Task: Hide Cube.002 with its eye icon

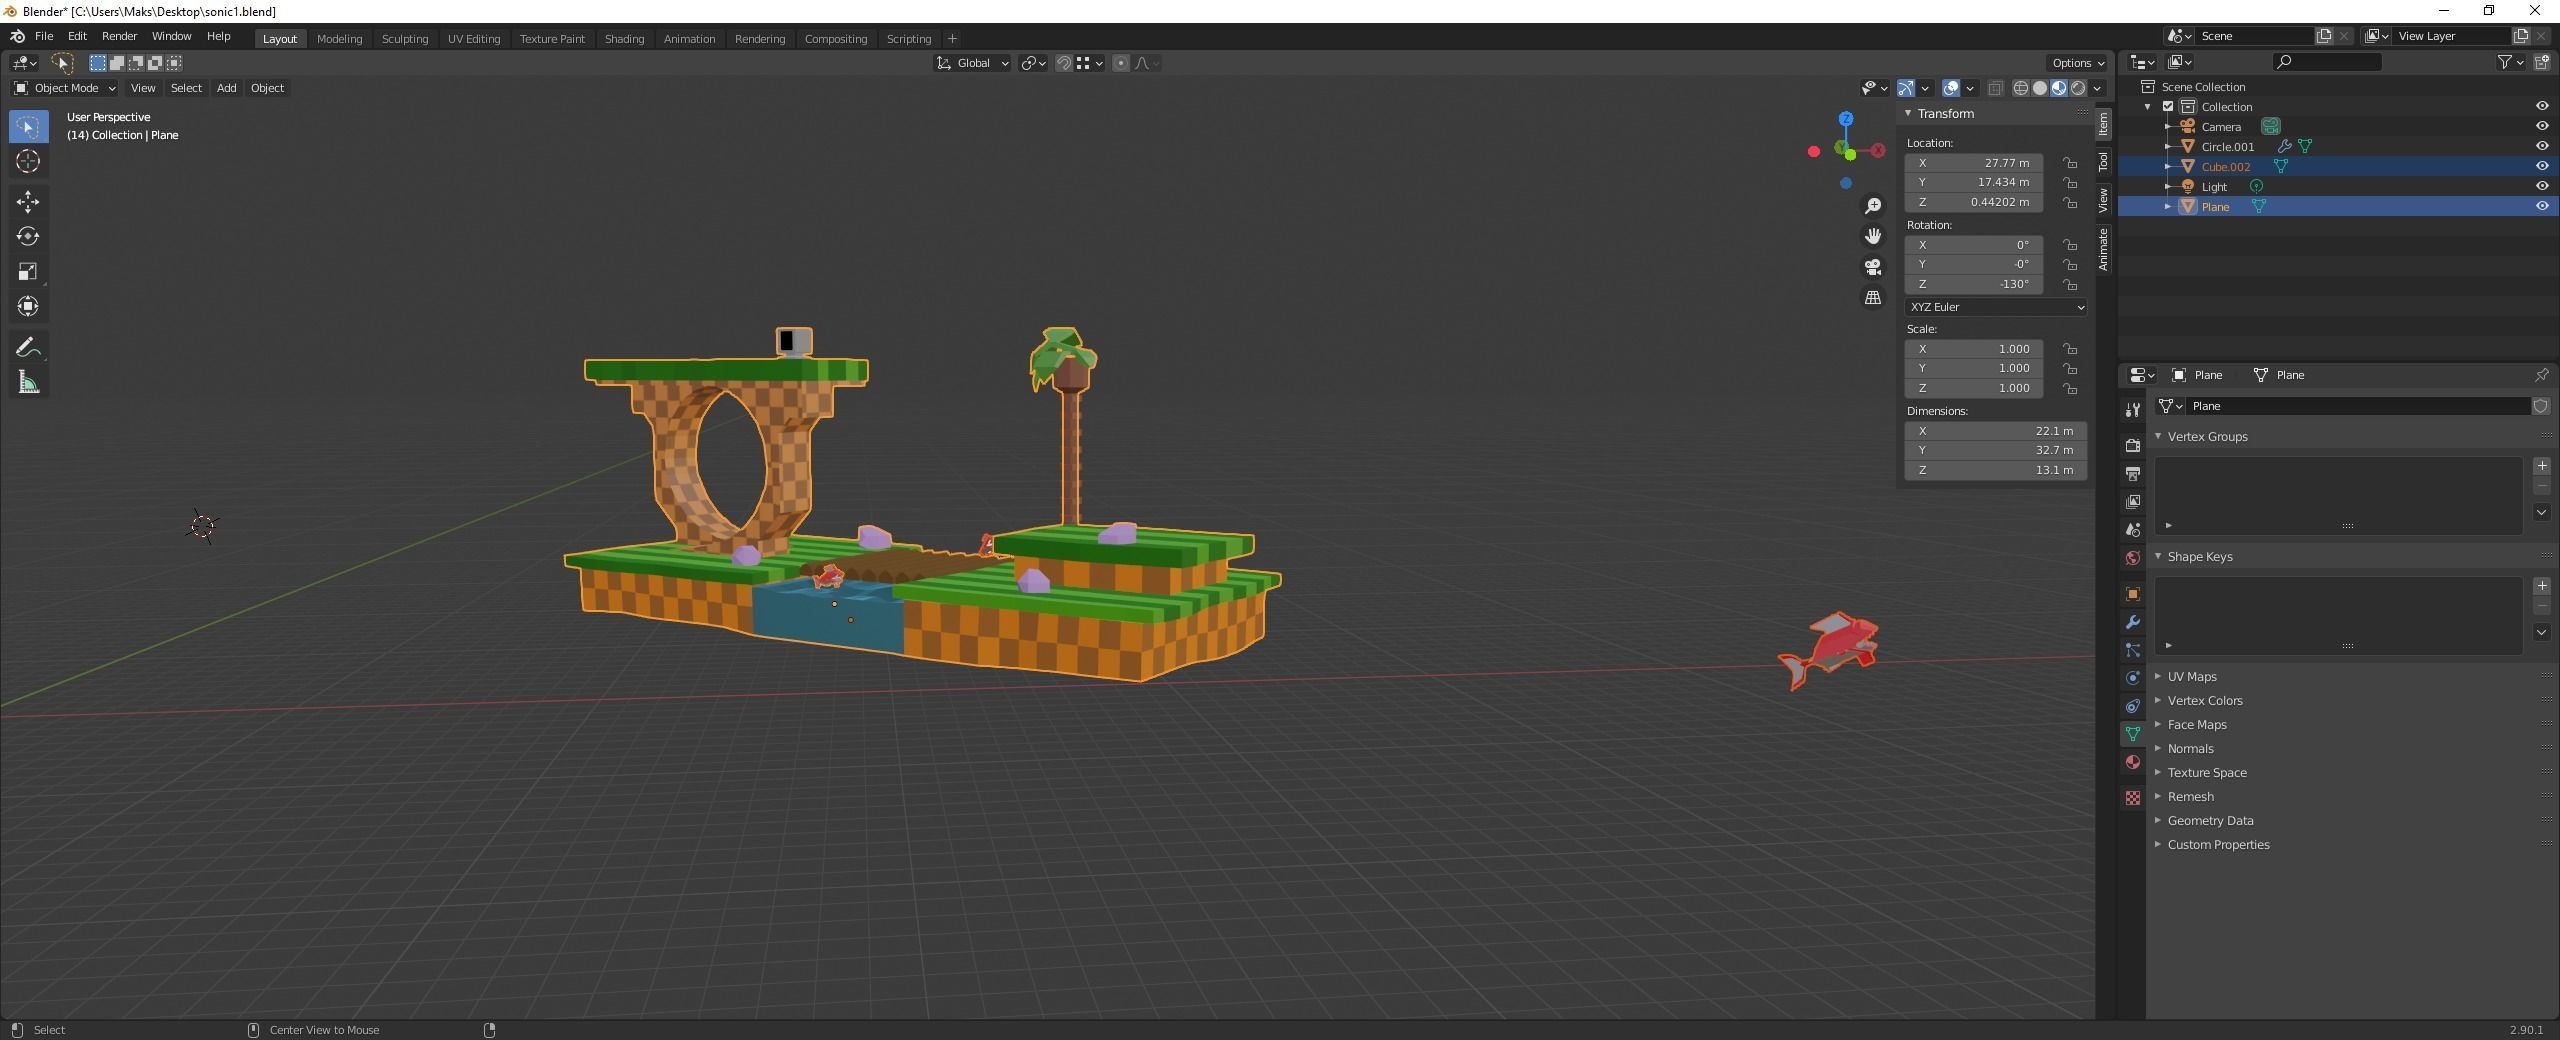Action: [2542, 166]
